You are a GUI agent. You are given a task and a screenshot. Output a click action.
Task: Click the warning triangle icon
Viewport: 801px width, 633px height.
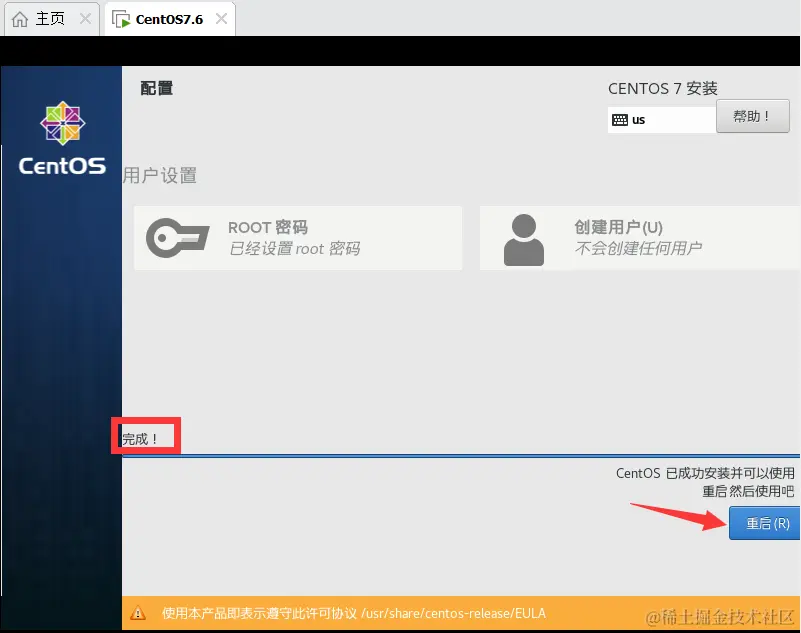click(x=138, y=613)
